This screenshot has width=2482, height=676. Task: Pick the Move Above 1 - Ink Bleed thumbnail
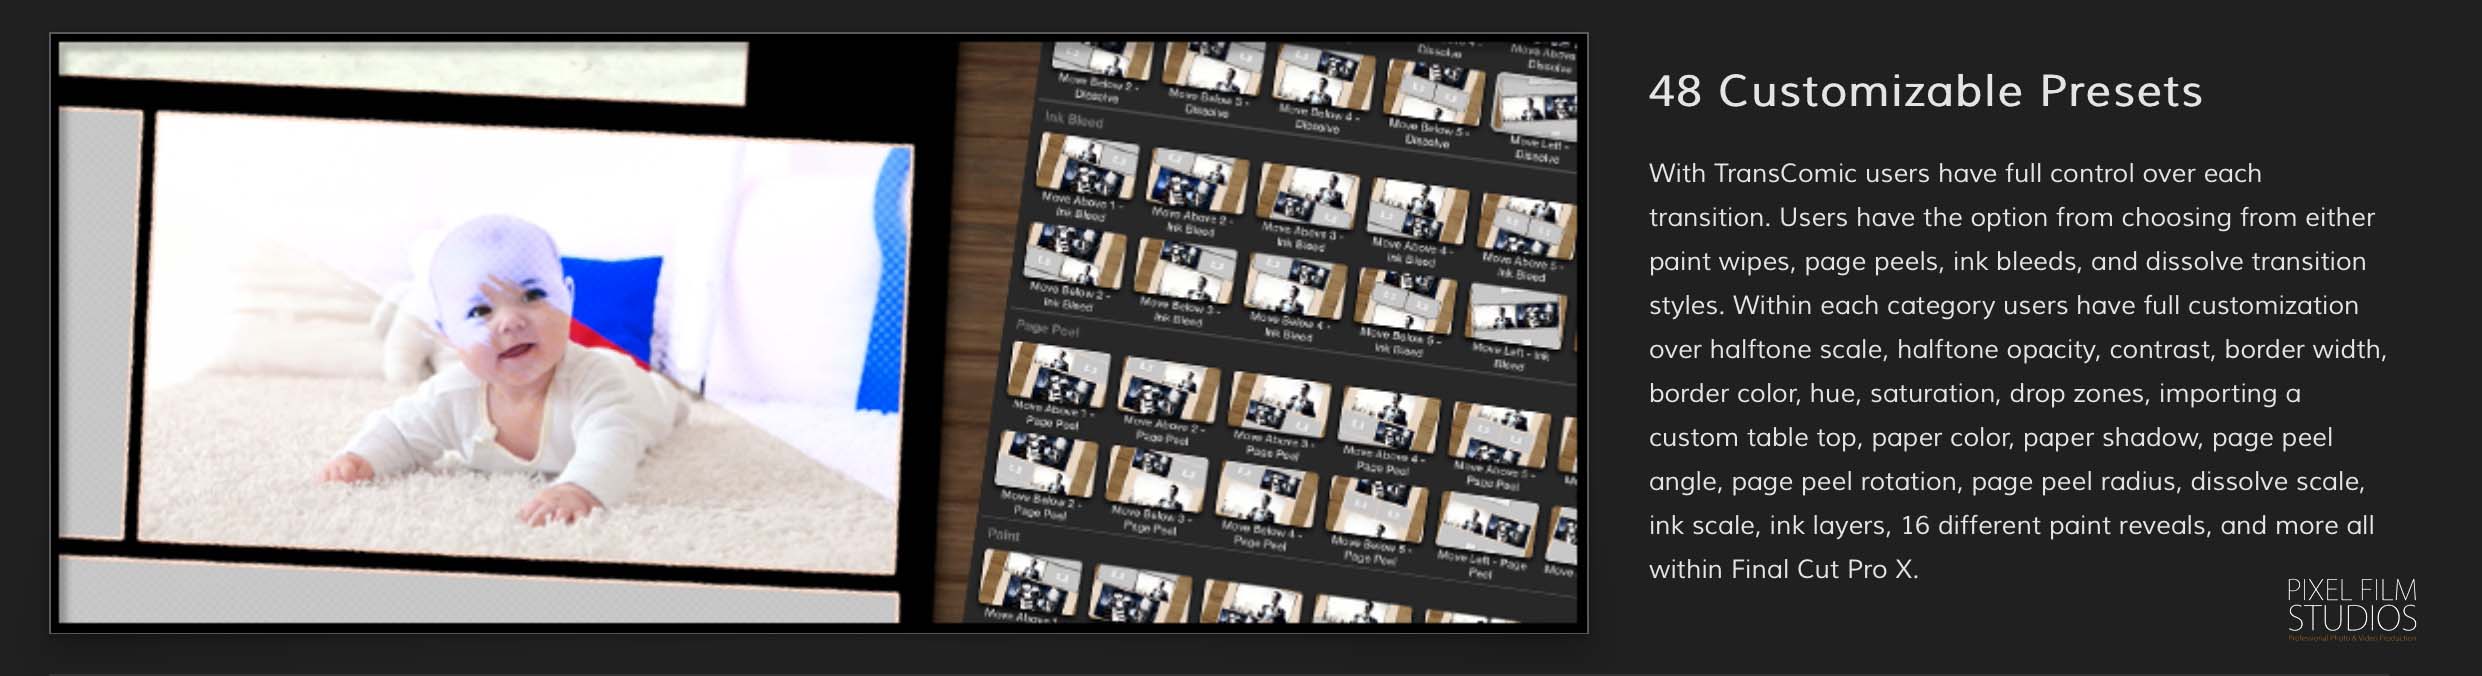1085,167
